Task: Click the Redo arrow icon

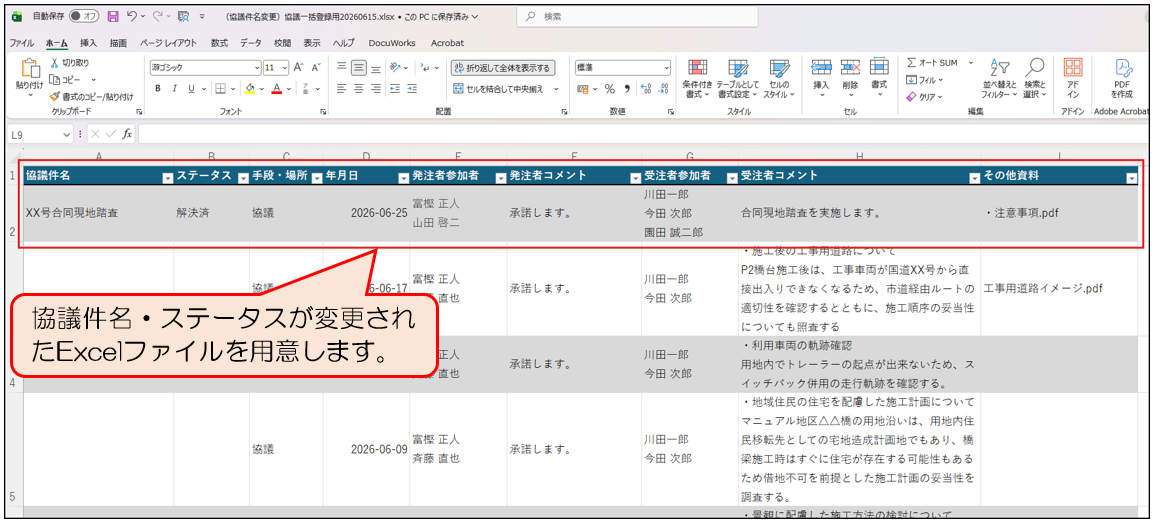Action: (155, 16)
